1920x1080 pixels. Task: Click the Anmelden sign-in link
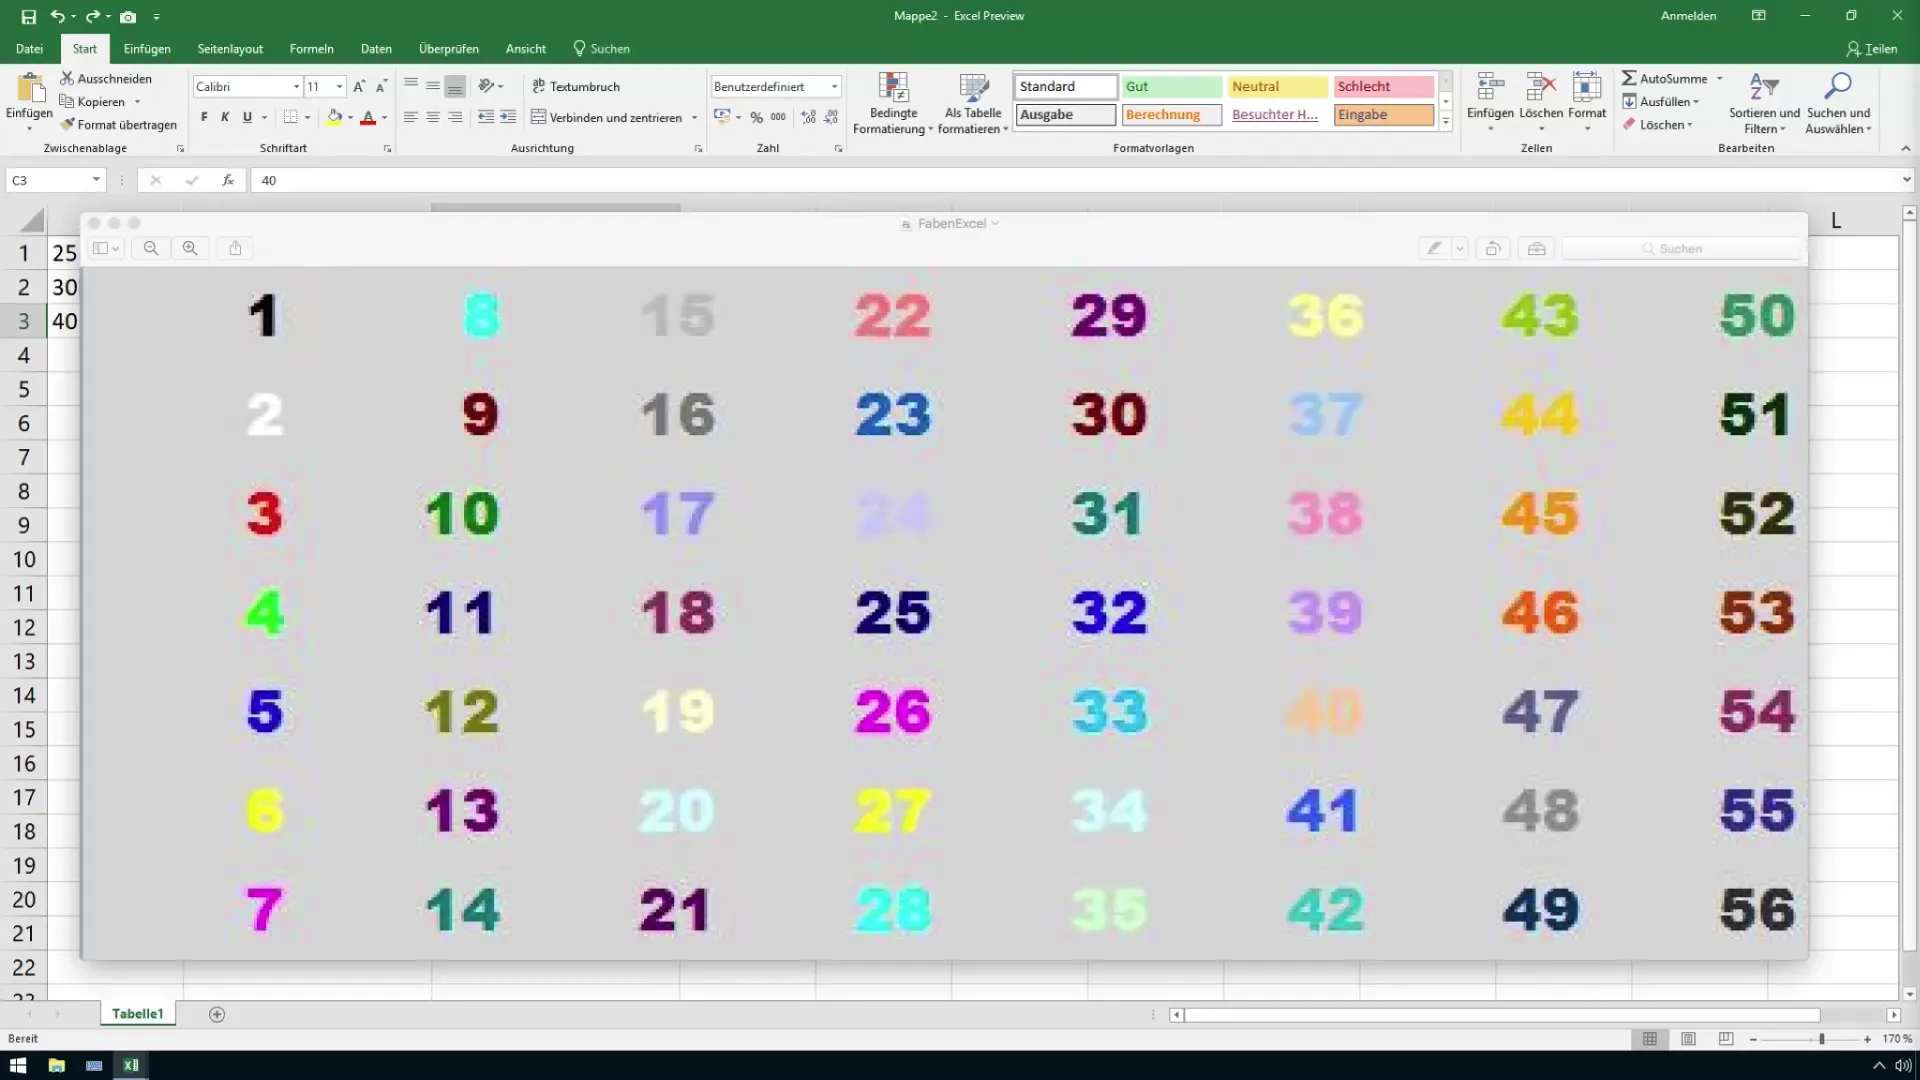pyautogui.click(x=1688, y=16)
